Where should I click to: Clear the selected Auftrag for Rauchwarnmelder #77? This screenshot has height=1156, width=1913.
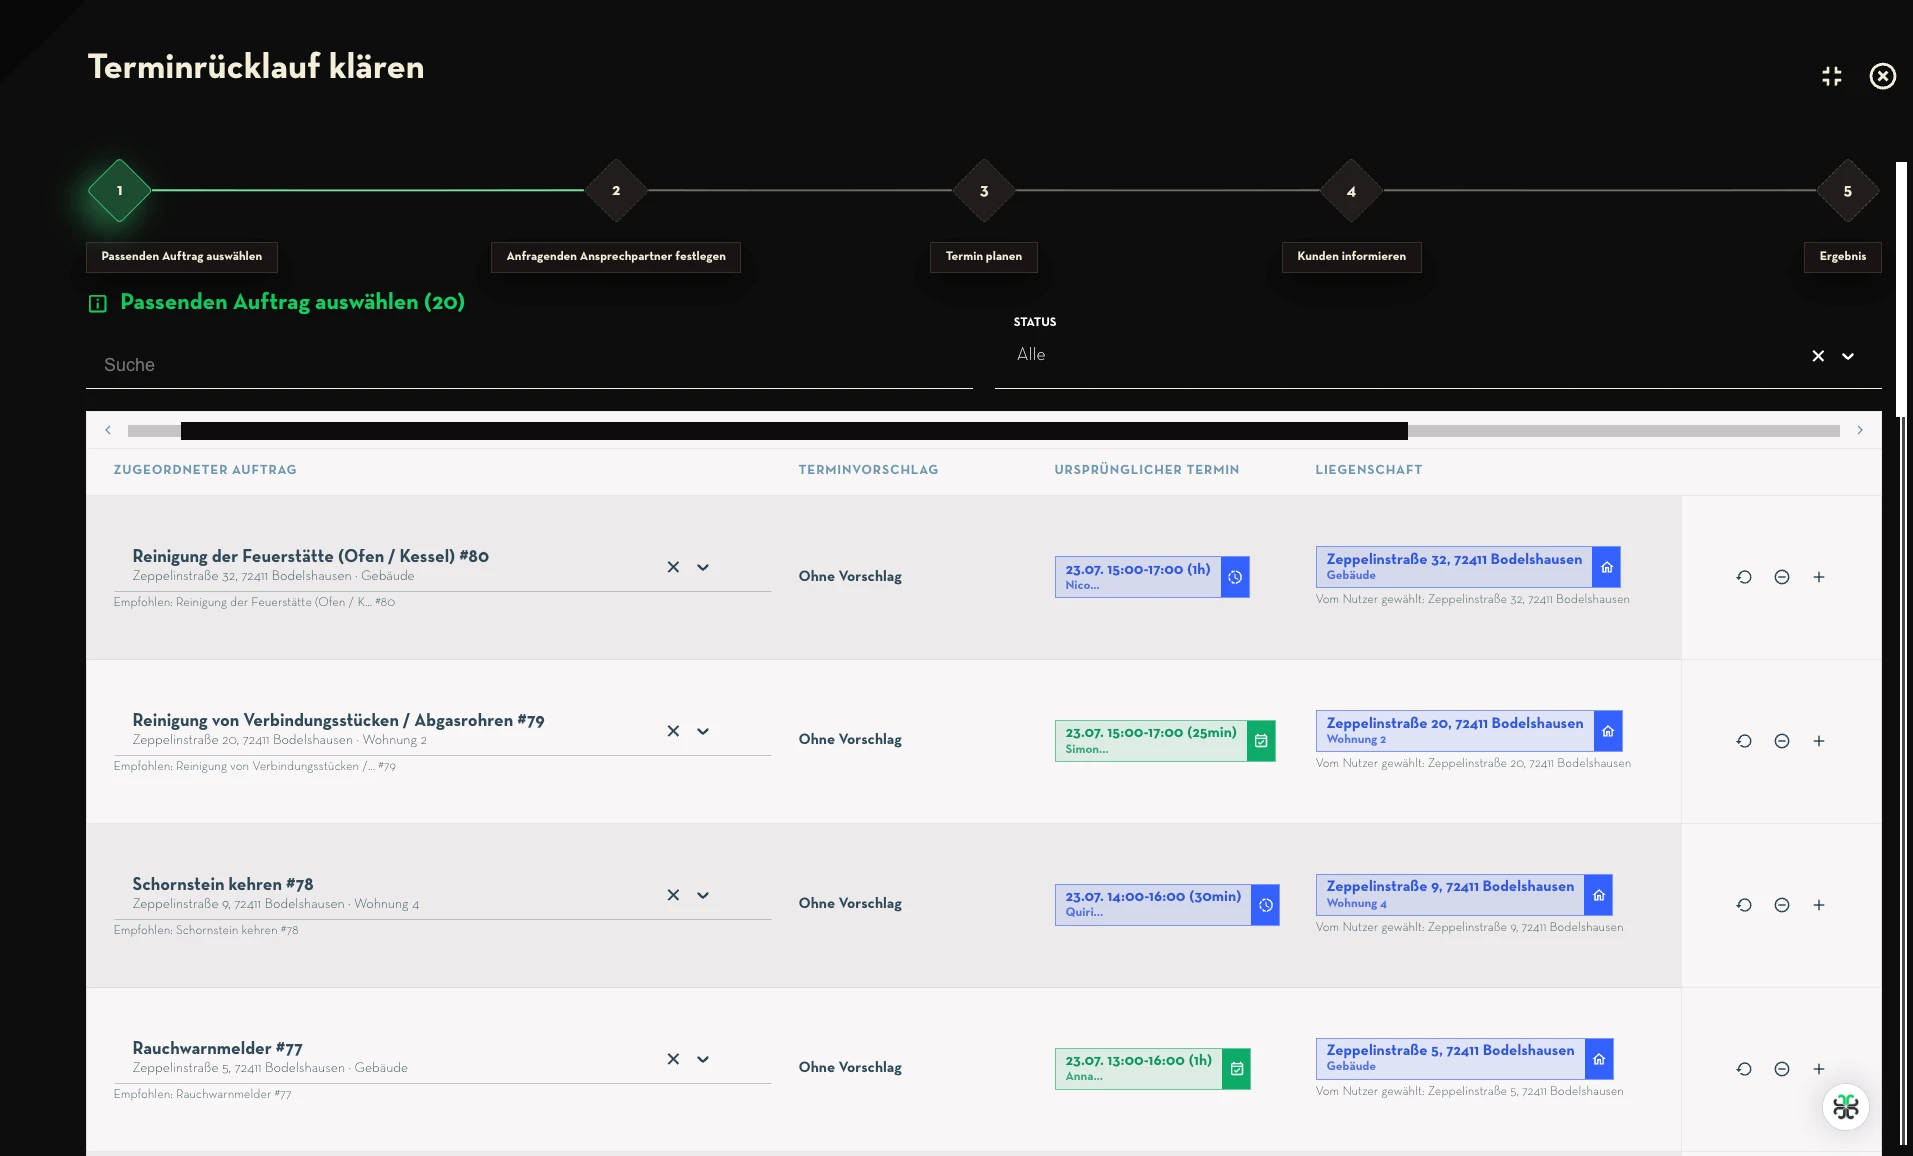[673, 1059]
